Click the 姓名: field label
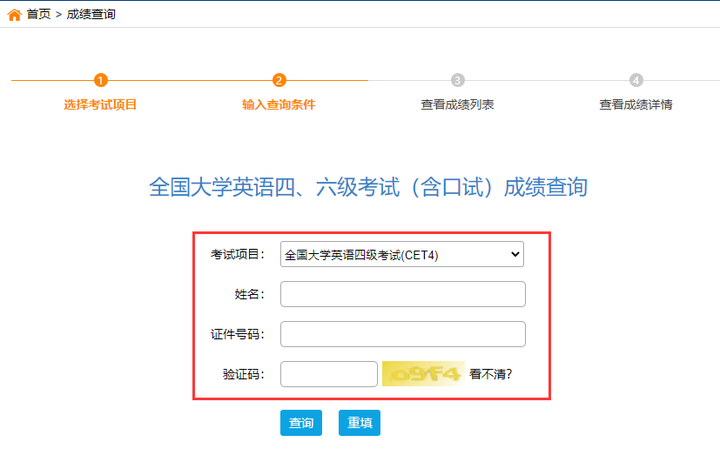720x462 pixels. tap(250, 294)
